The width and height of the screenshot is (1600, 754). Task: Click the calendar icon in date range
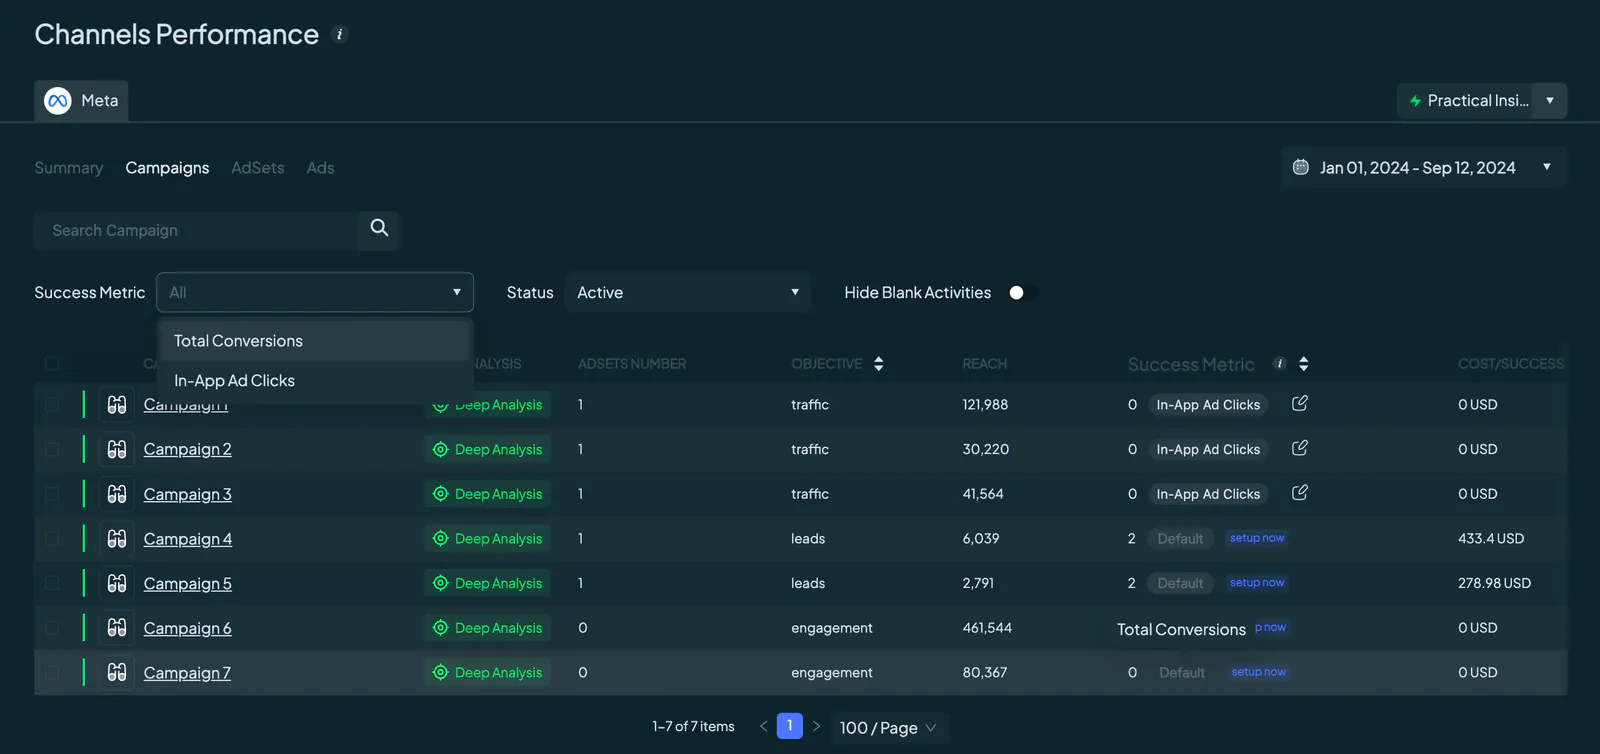[1300, 167]
